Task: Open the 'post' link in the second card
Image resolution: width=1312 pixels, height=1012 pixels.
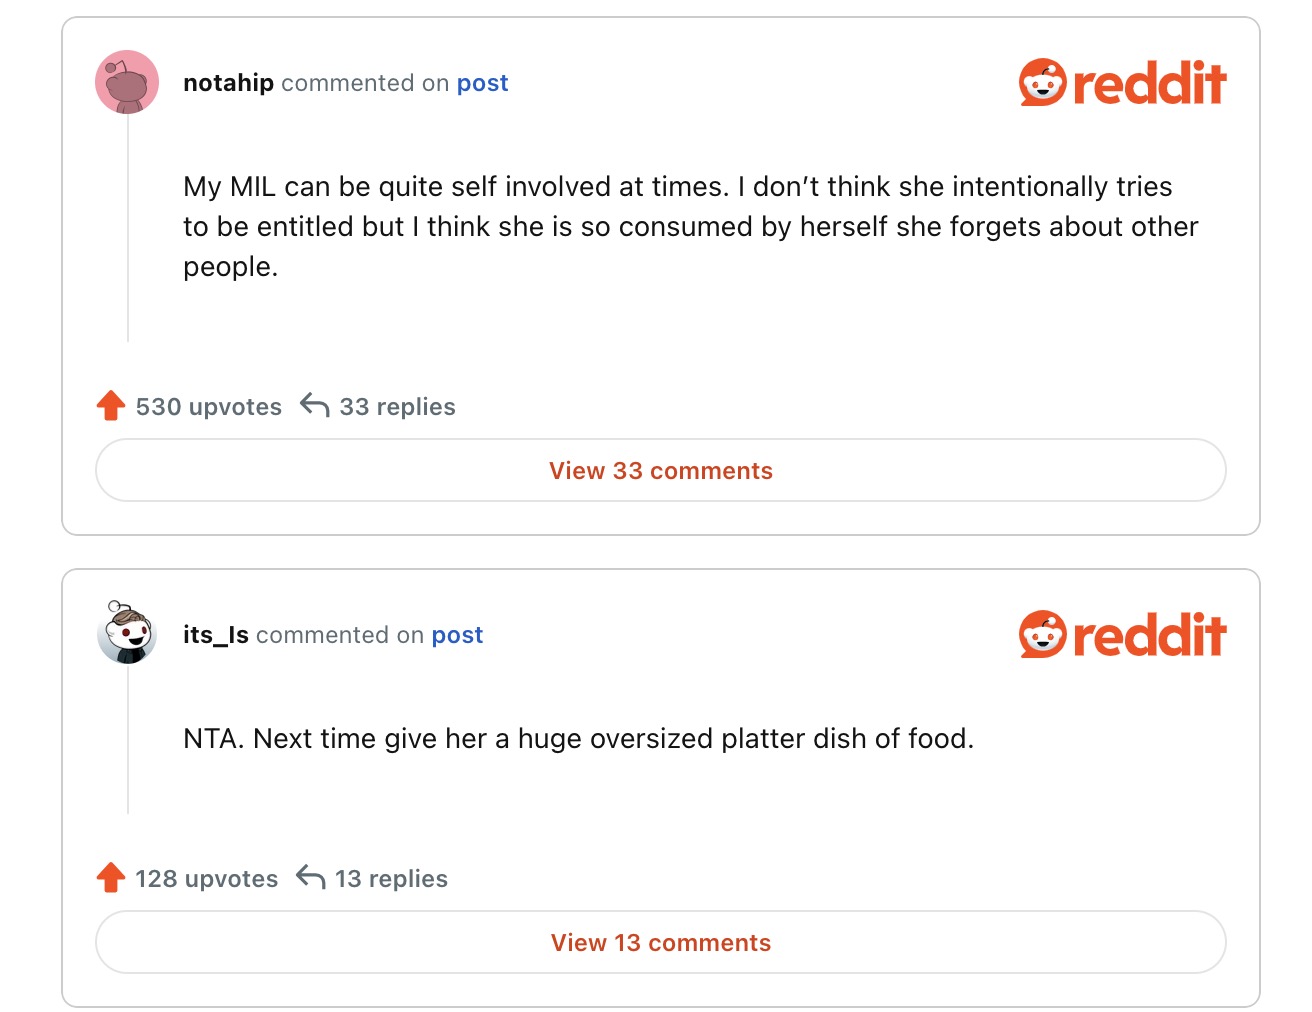Action: pos(457,635)
